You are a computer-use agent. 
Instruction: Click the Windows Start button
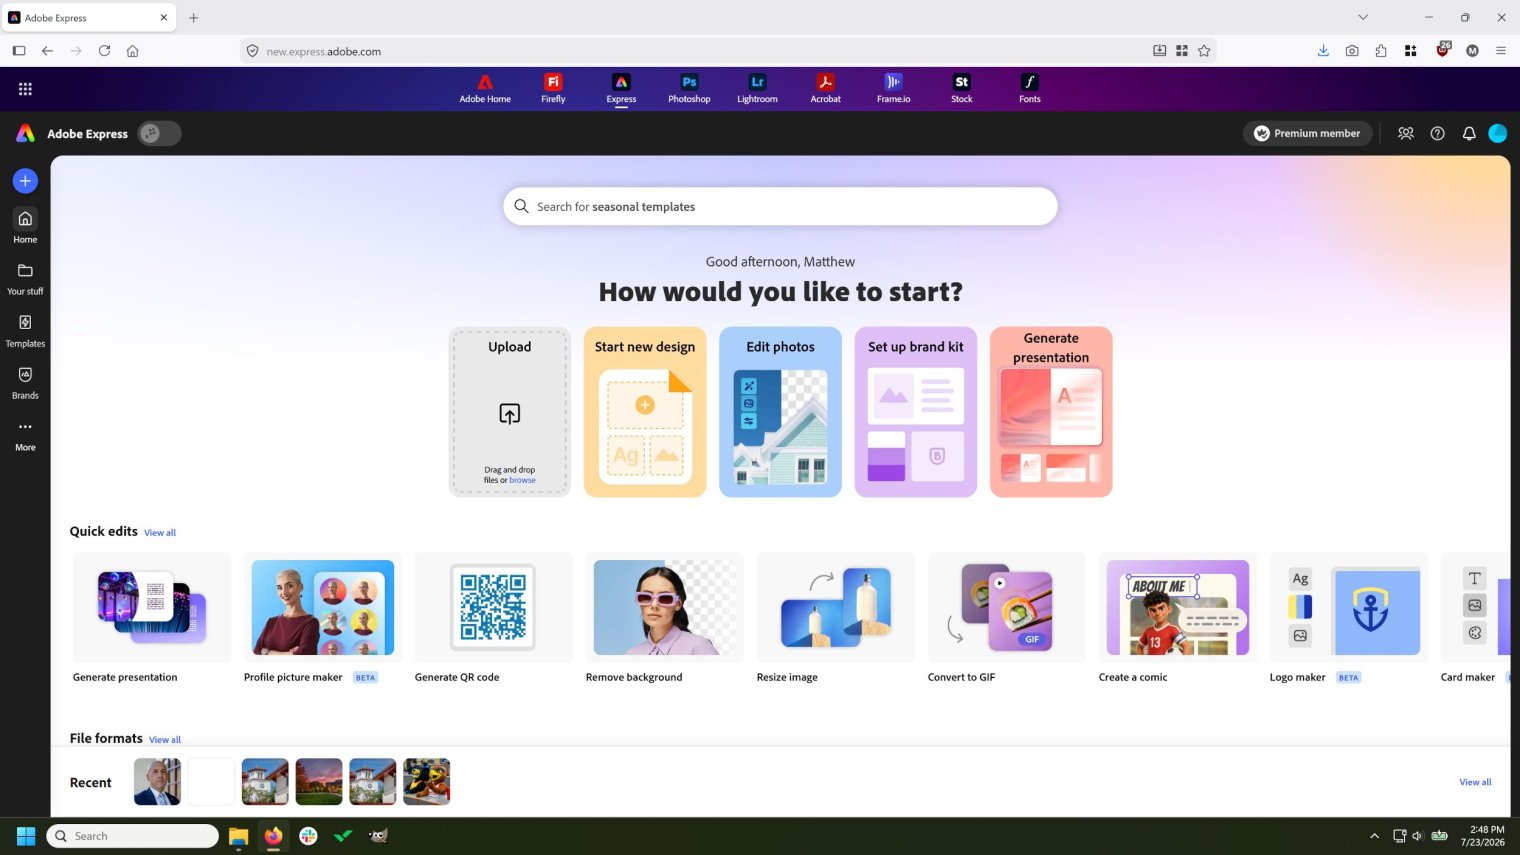(x=26, y=836)
